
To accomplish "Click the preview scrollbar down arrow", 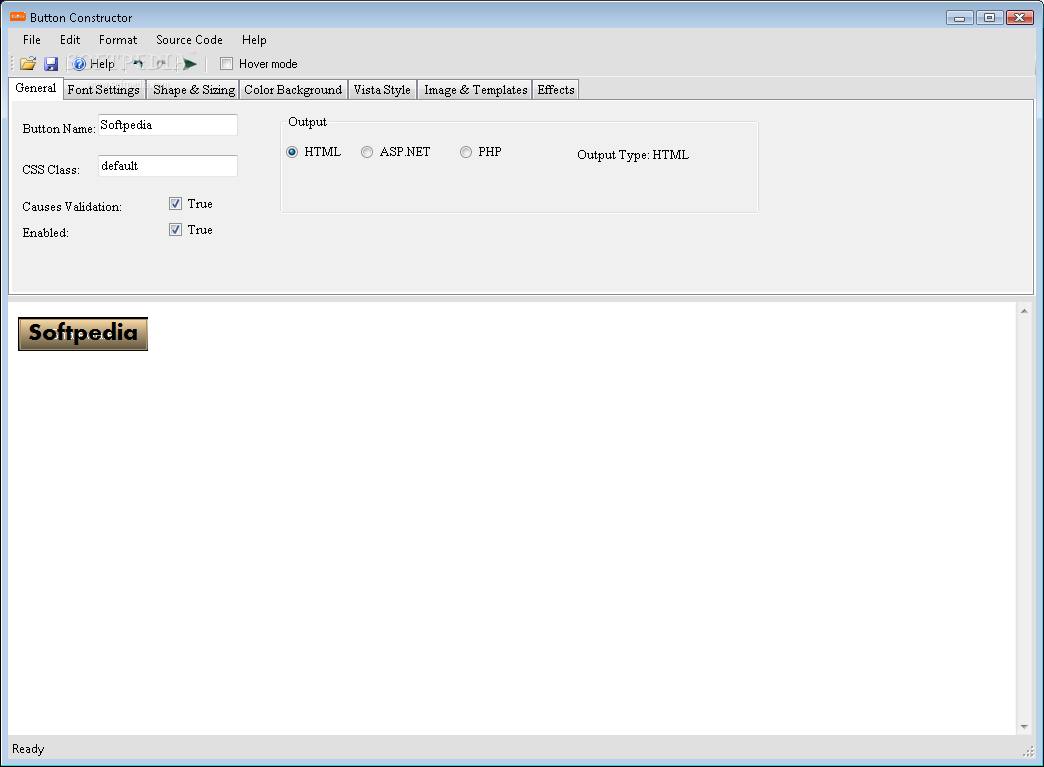I will coord(1024,726).
